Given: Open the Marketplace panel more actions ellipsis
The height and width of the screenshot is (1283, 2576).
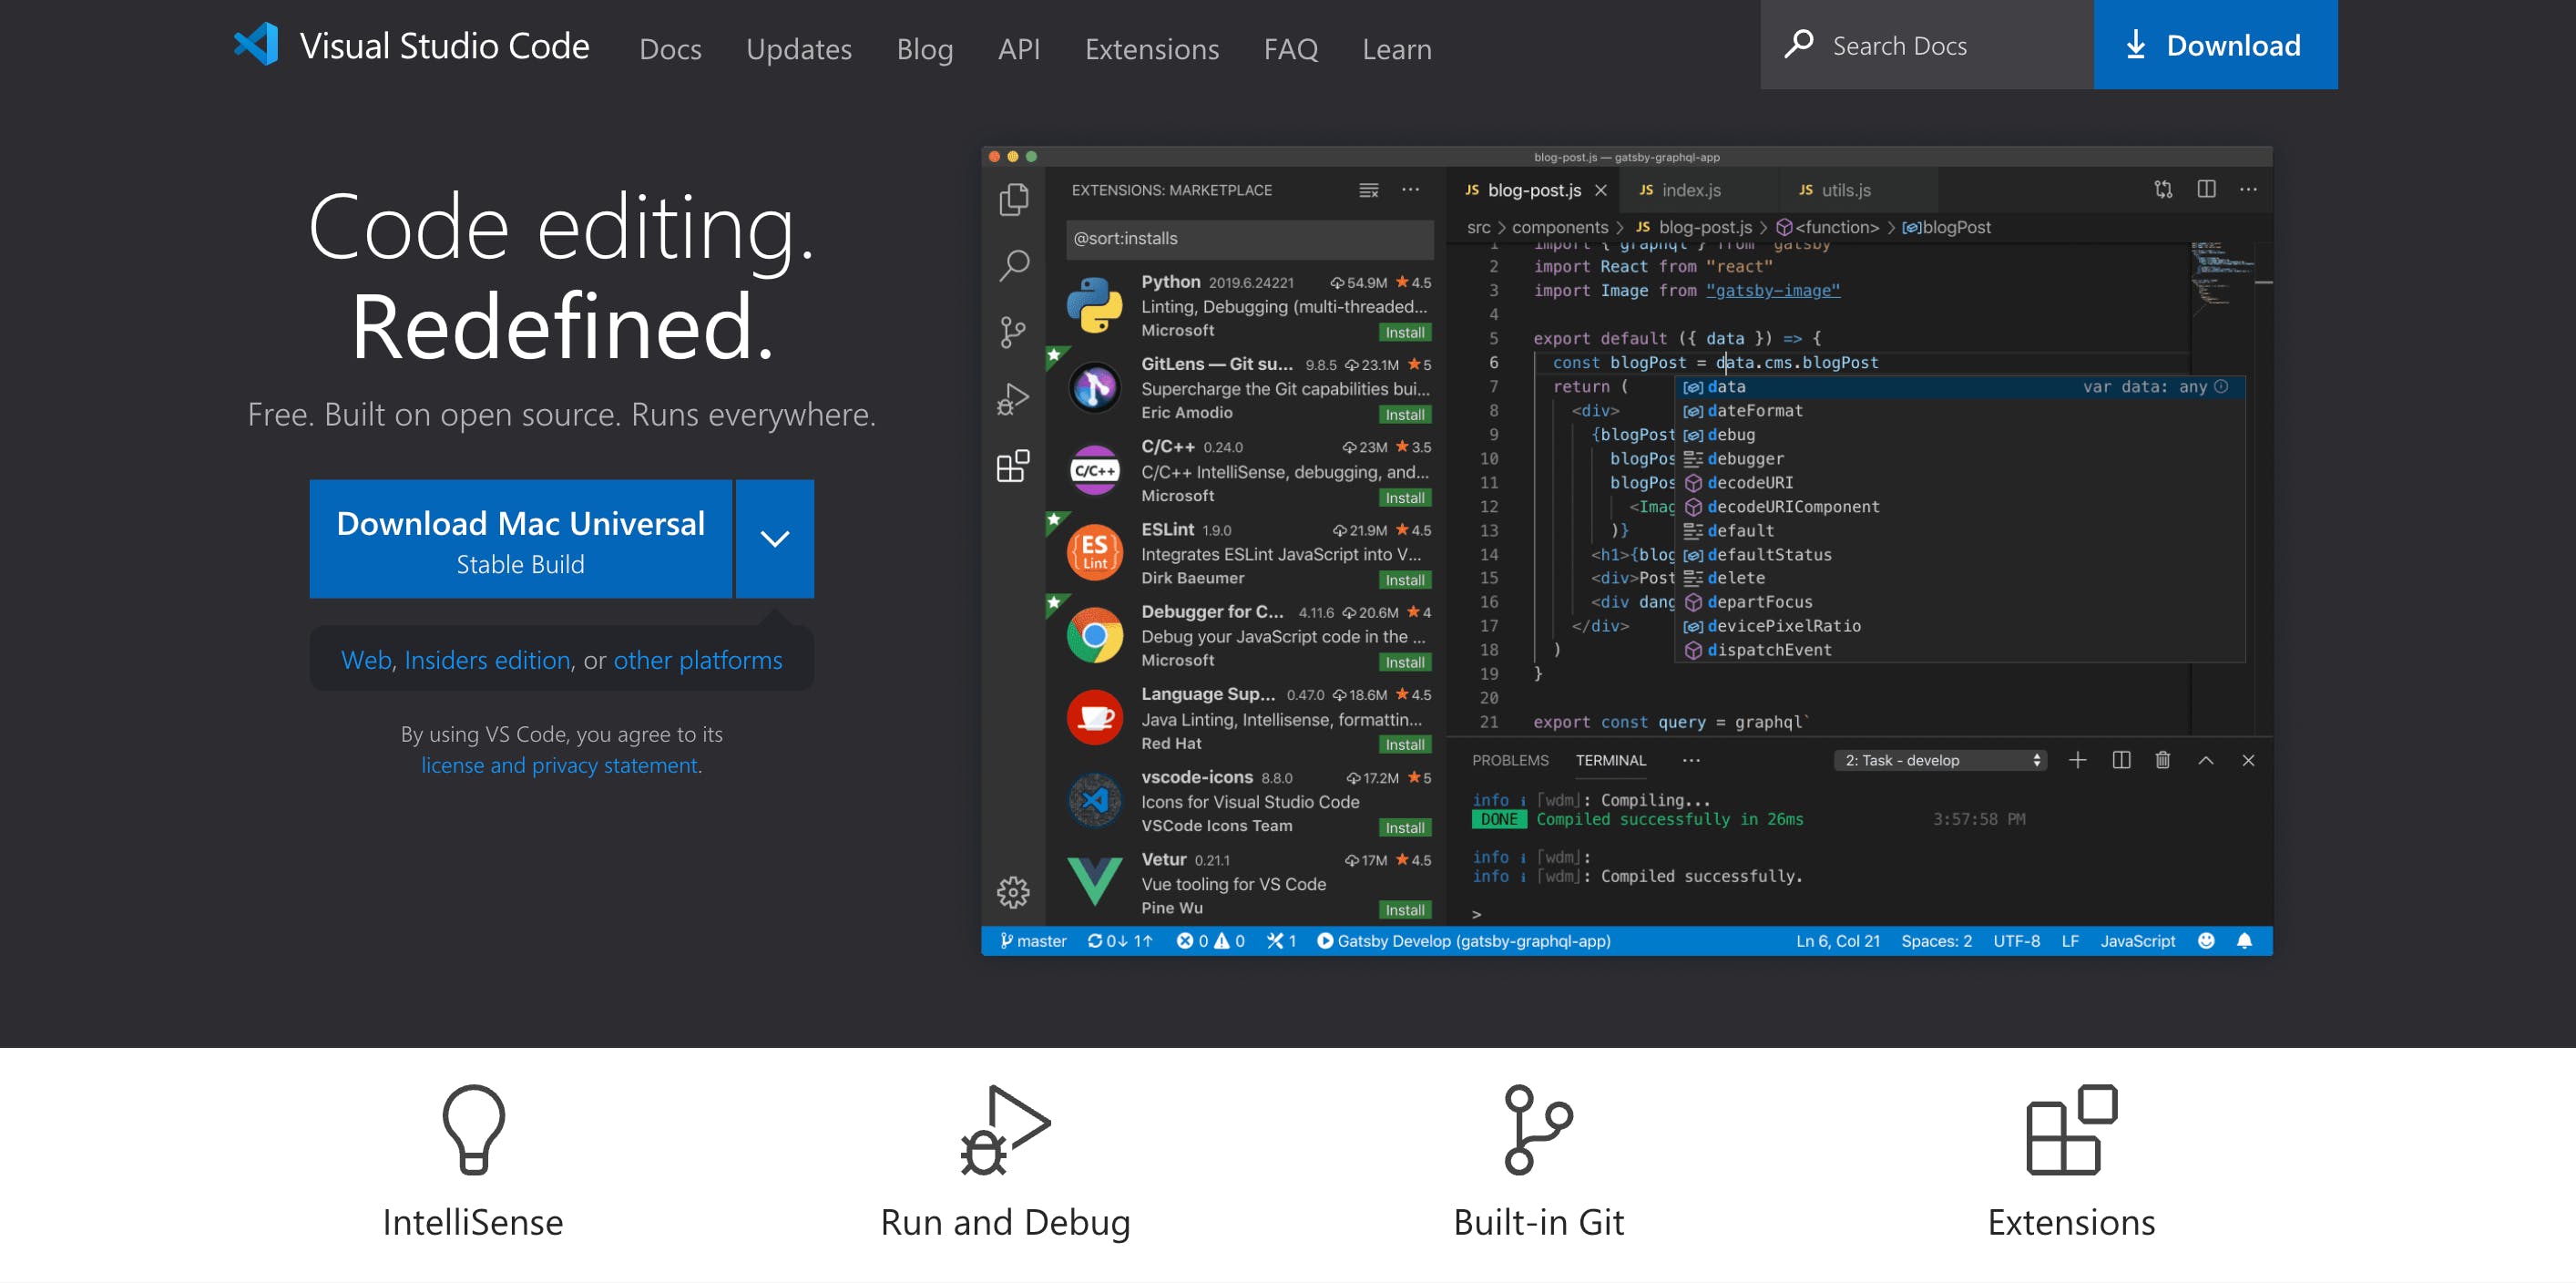Looking at the screenshot, I should 1410,190.
